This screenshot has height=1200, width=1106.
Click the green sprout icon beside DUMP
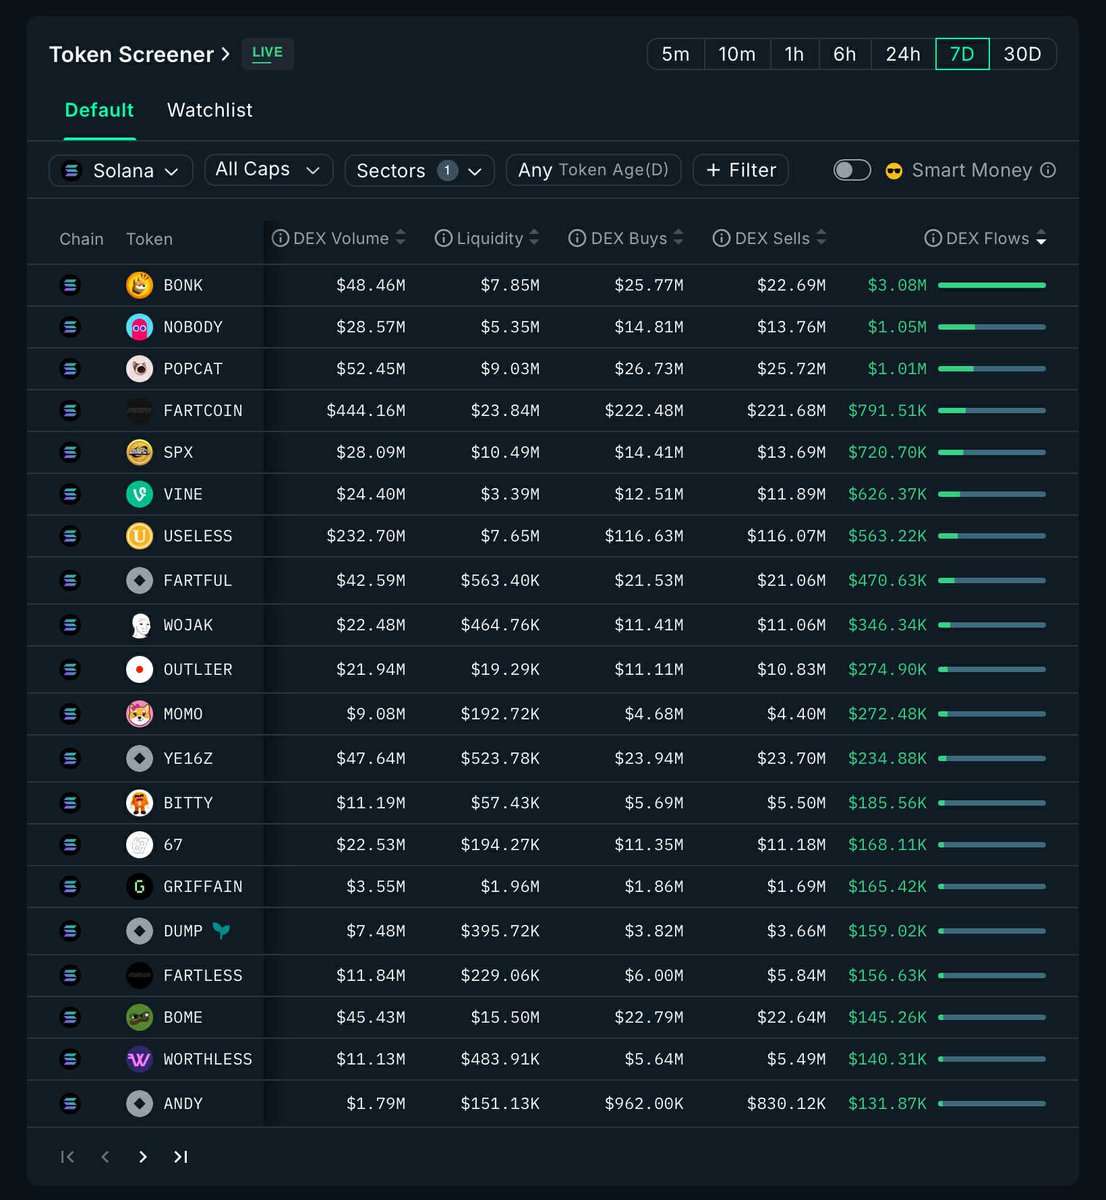click(221, 931)
